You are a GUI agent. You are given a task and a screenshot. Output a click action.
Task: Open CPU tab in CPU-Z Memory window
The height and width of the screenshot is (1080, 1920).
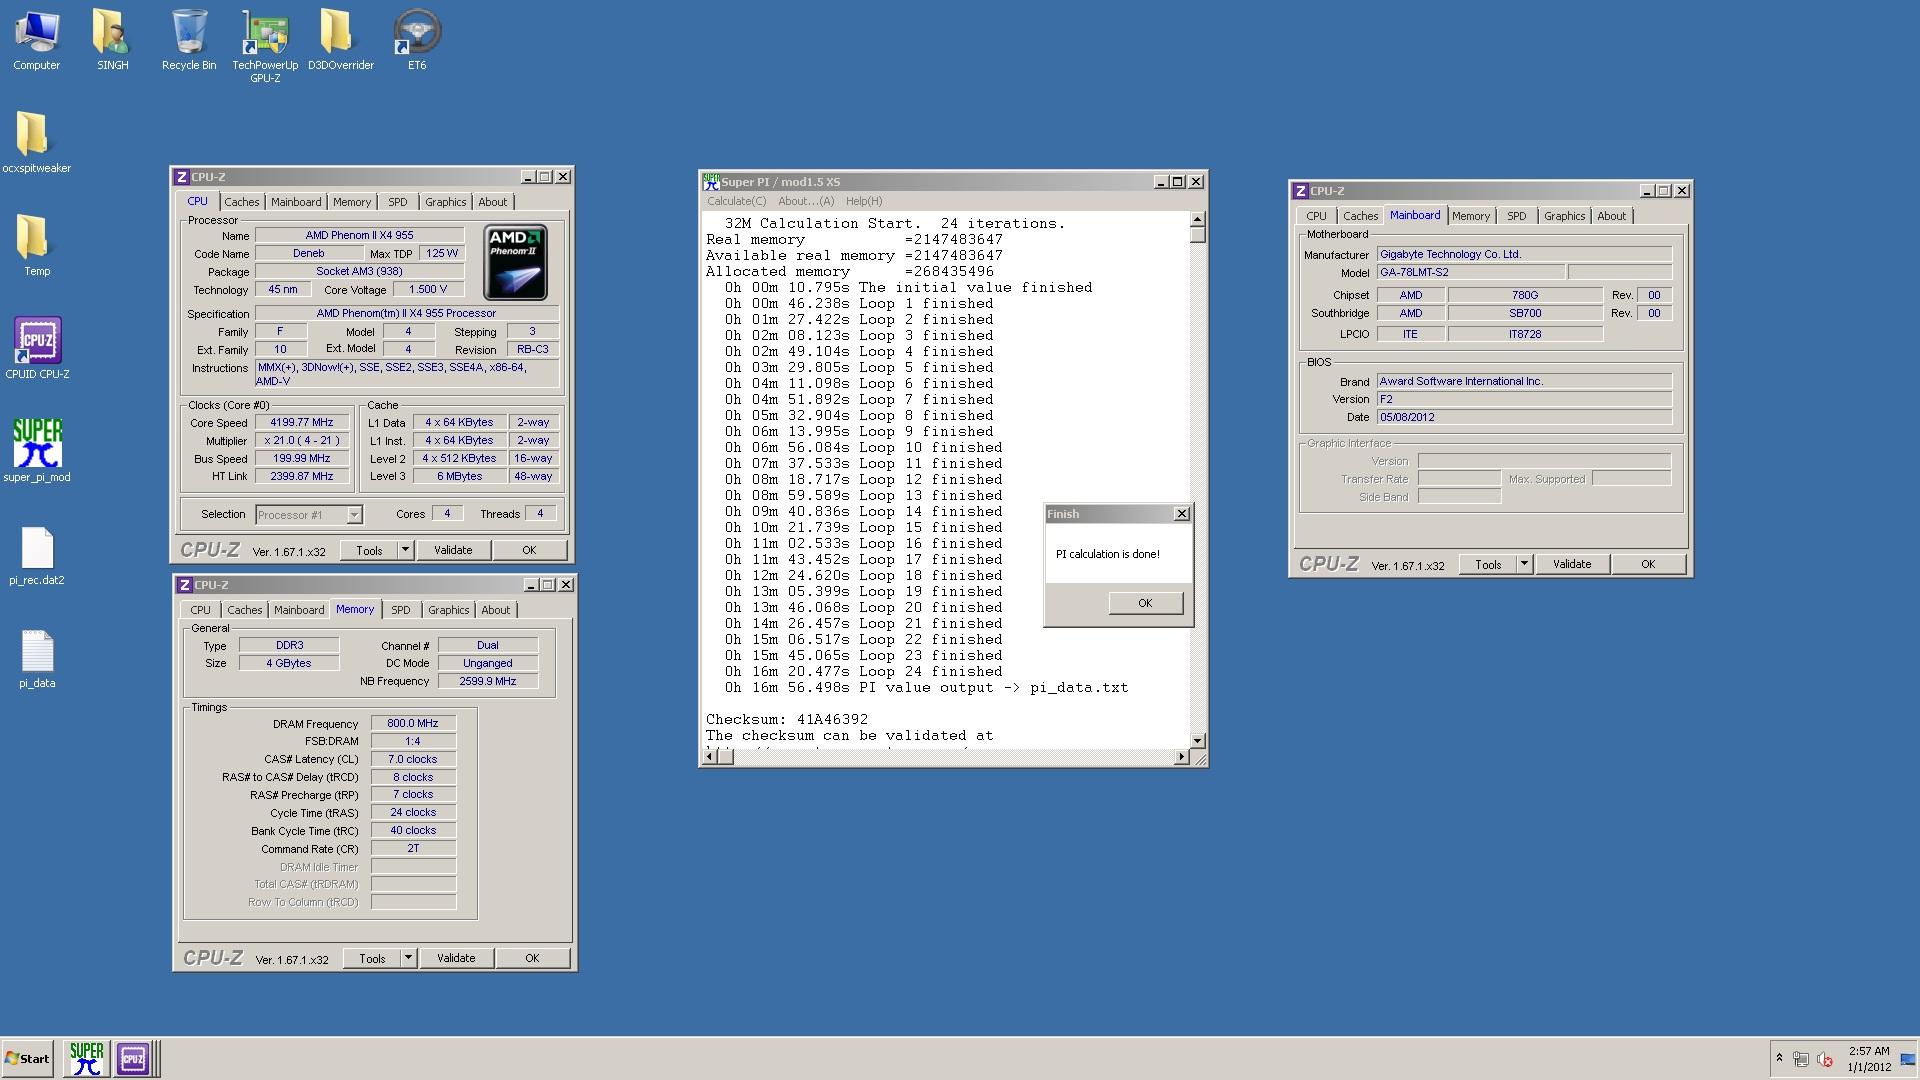pos(200,610)
